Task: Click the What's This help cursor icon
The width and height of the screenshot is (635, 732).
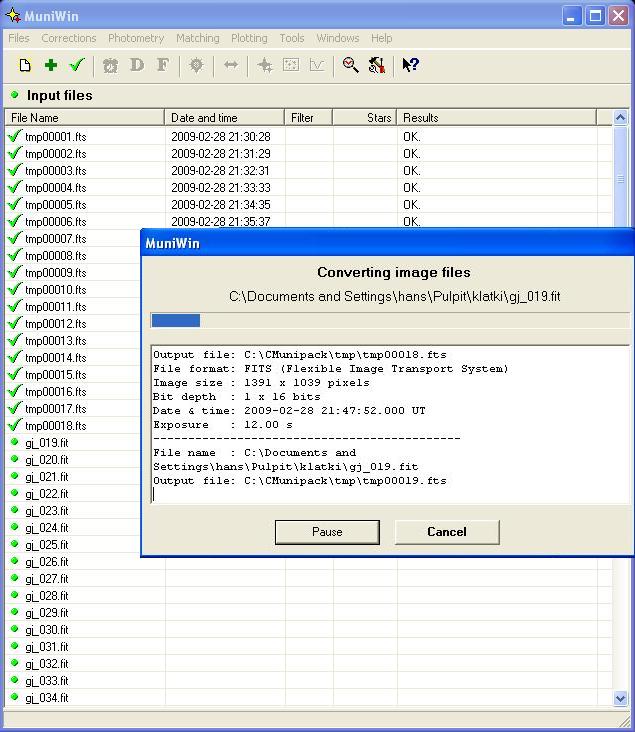Action: point(410,65)
